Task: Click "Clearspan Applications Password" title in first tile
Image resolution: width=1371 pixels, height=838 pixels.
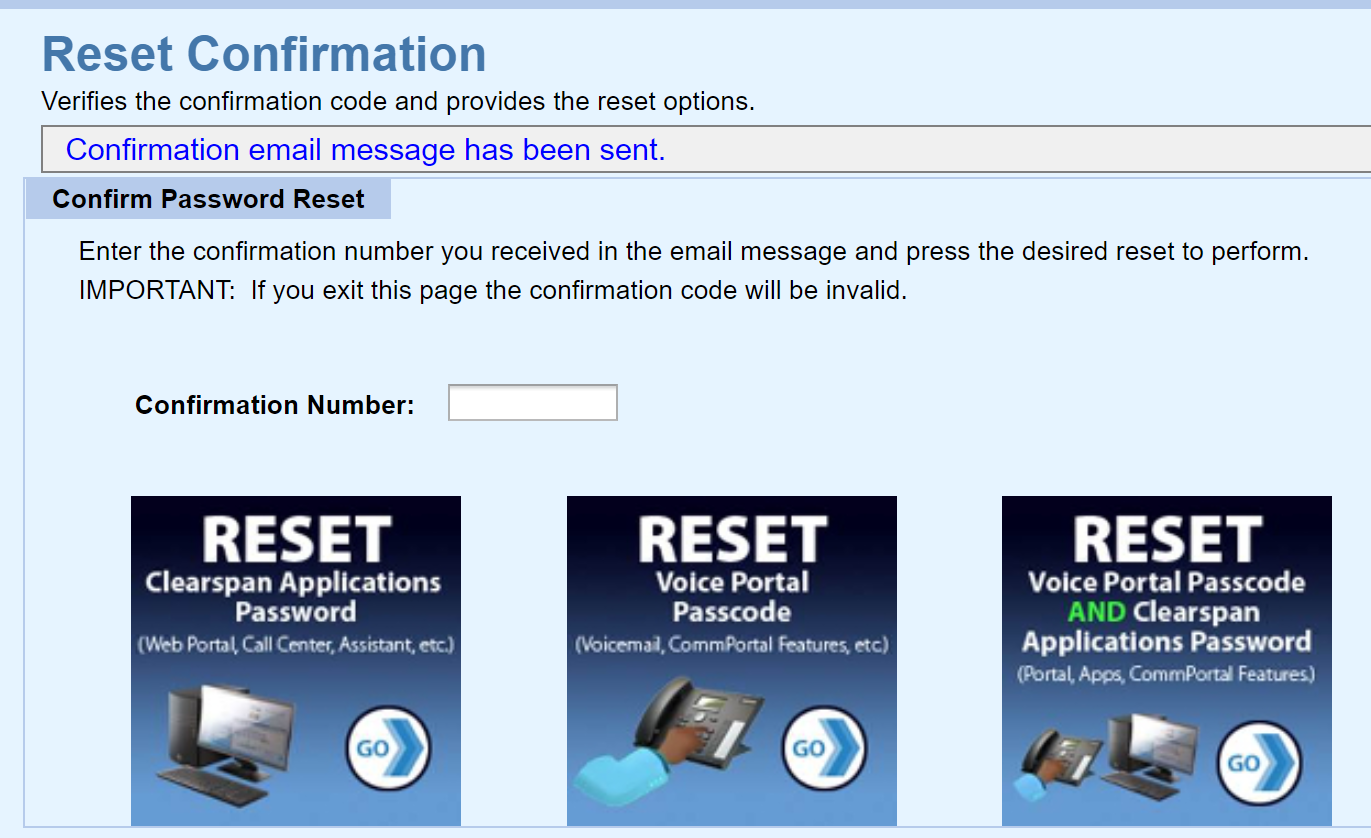Action: point(294,597)
